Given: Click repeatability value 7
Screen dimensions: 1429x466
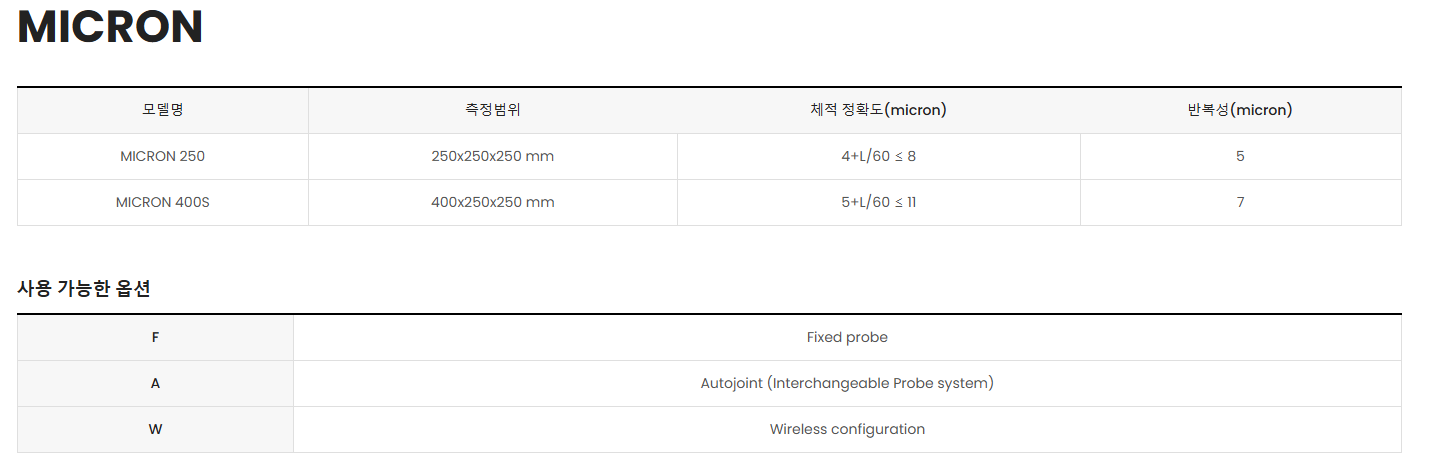Looking at the screenshot, I should coord(1241,203).
